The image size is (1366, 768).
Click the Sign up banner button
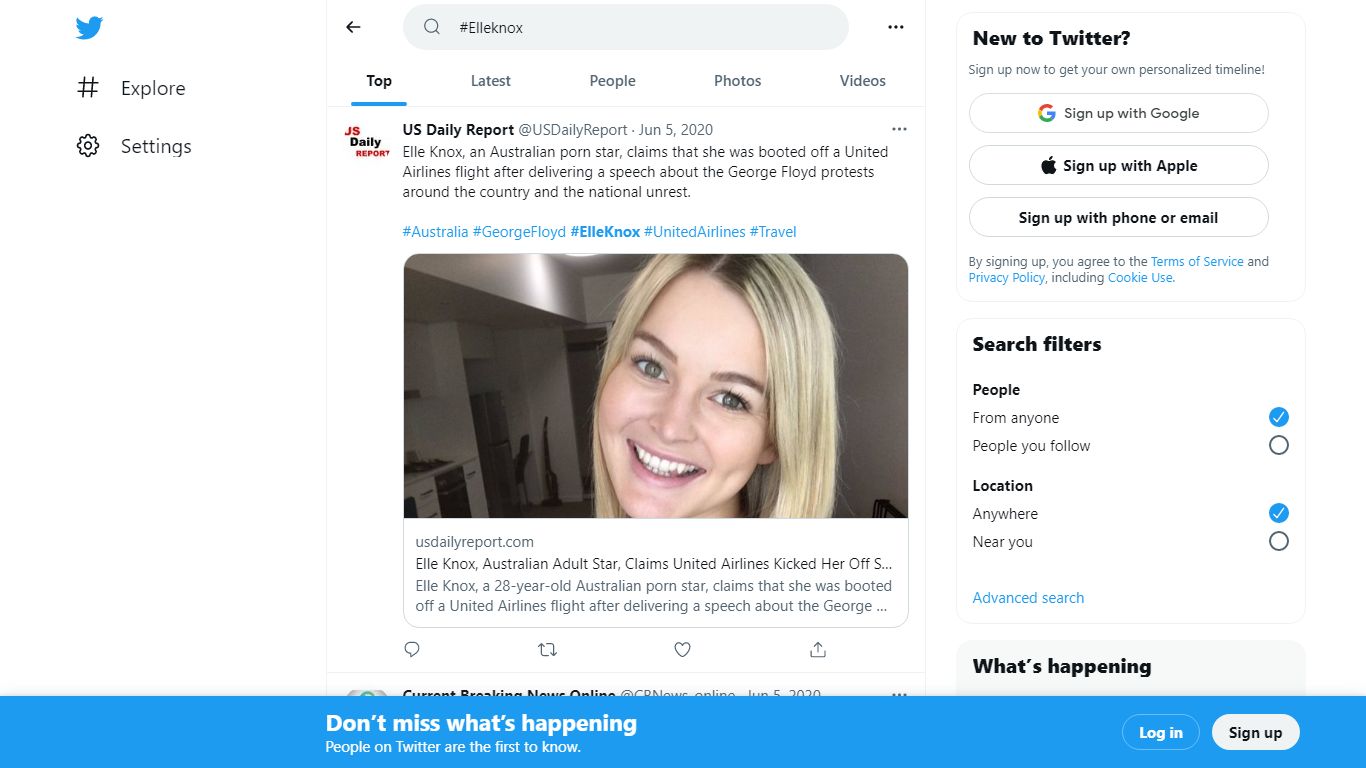(1255, 732)
